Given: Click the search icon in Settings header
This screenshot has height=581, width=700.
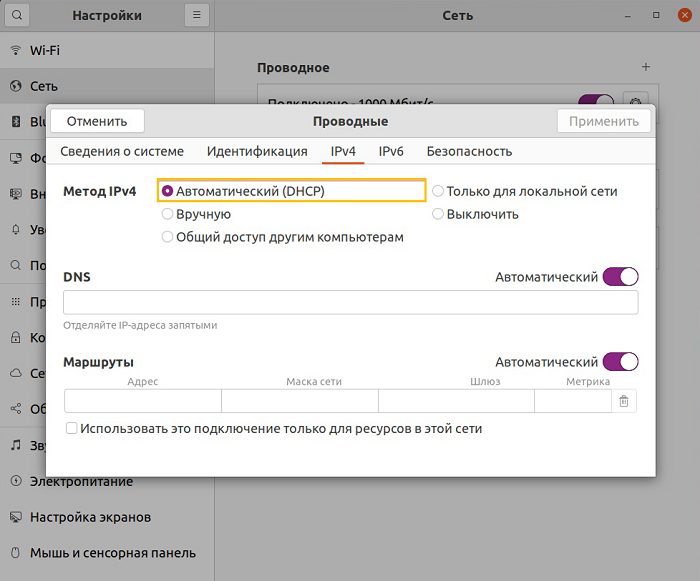Looking at the screenshot, I should tap(16, 16).
